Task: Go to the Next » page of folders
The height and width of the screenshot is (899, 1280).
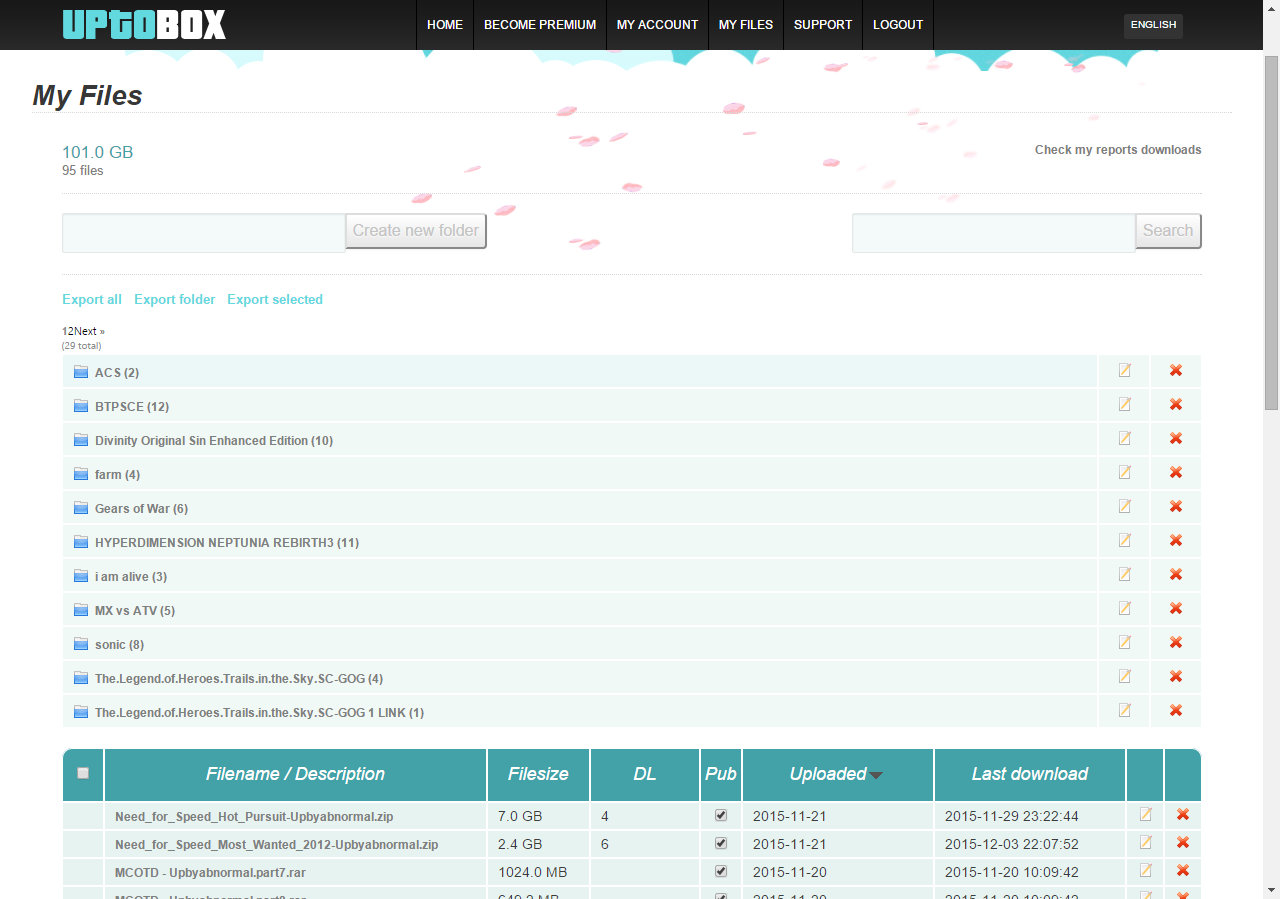Action: pos(89,331)
